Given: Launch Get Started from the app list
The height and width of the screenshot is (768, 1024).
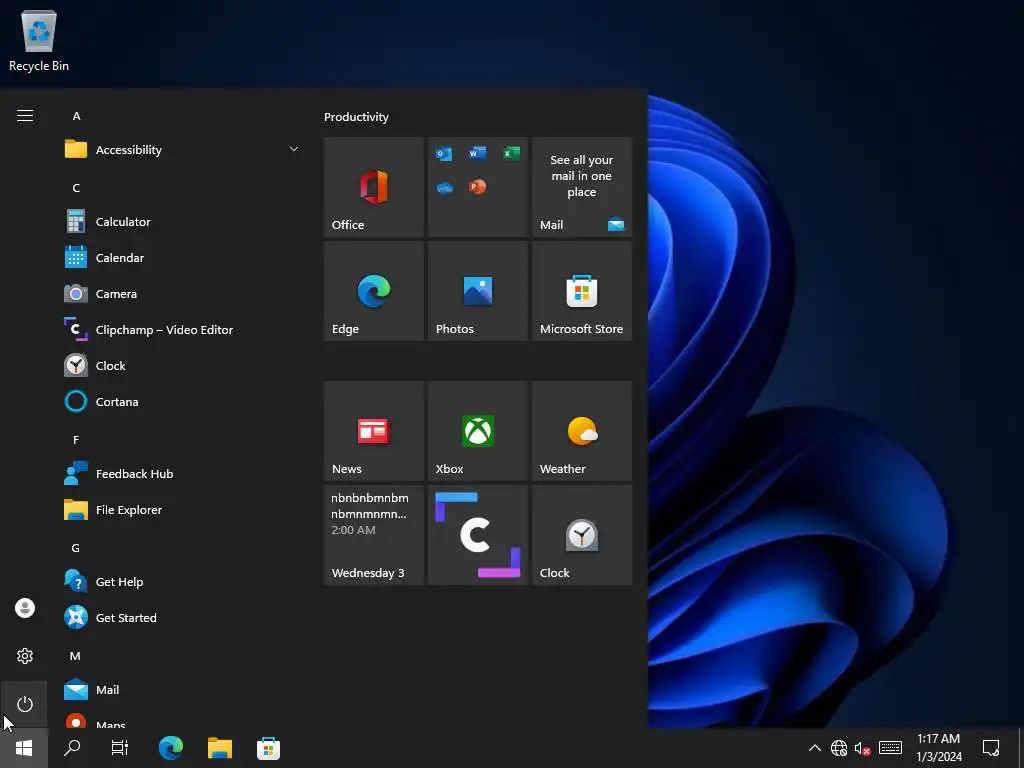Looking at the screenshot, I should [x=183, y=618].
